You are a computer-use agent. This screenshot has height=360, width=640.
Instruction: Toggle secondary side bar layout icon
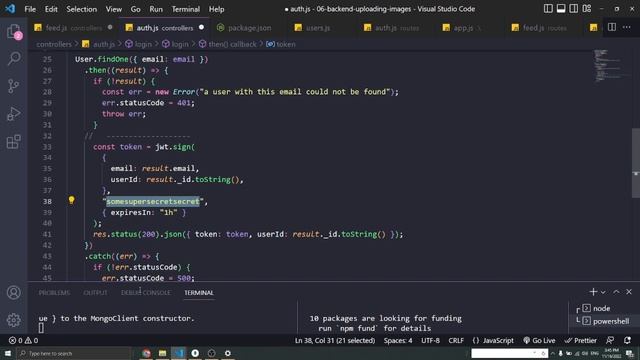574,9
